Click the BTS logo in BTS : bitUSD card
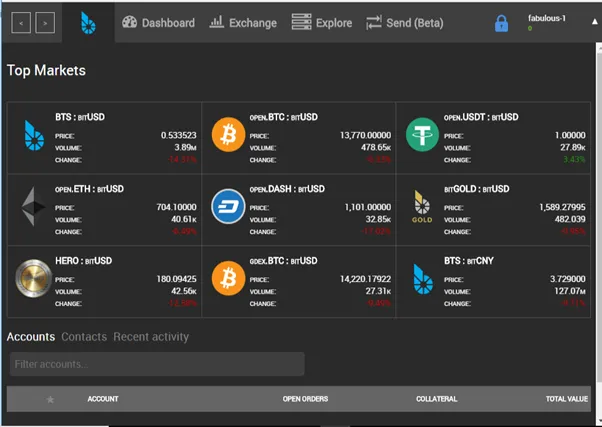The width and height of the screenshot is (602, 427). point(34,135)
